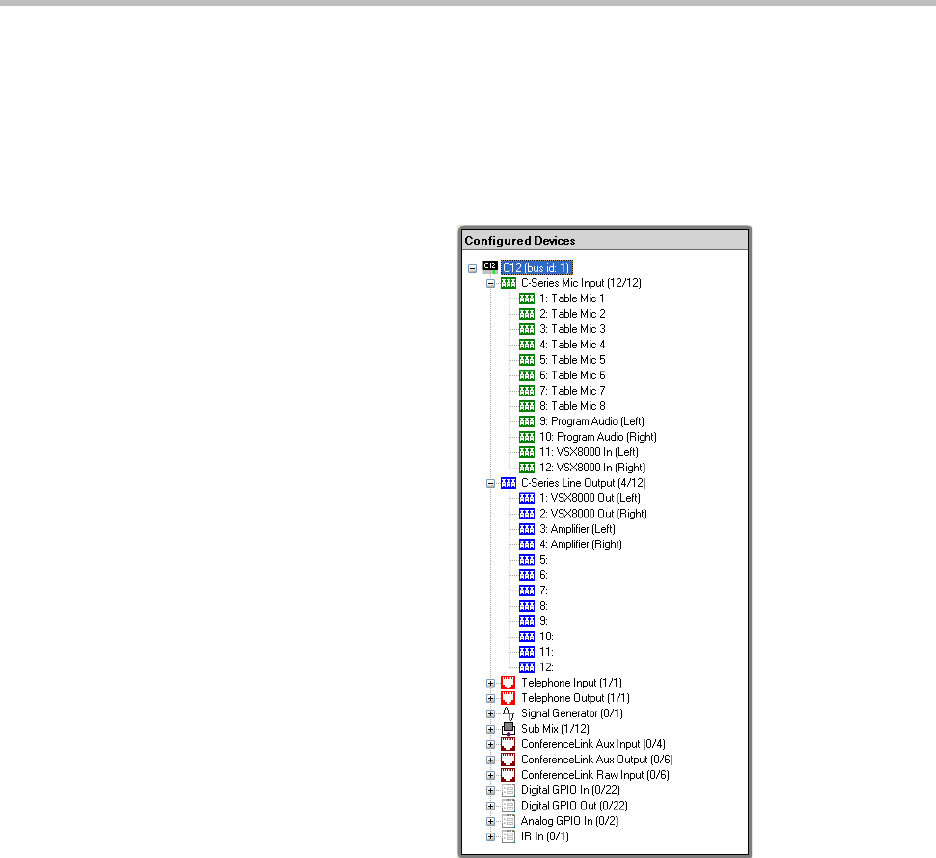Collapse the C-Series Mic Input branch
The width and height of the screenshot is (936, 858).
[x=490, y=283]
